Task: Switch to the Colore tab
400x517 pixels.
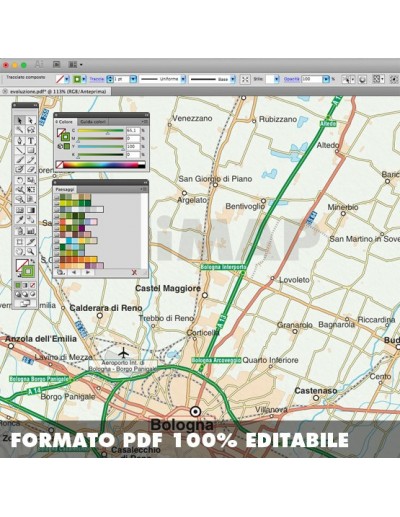Action: pos(65,122)
